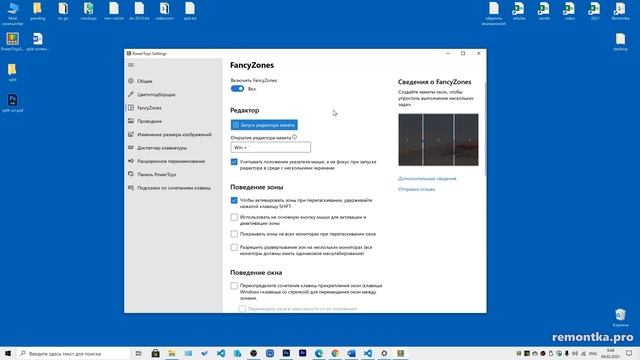Open Task View from the taskbar
Viewport: 640px width, 360px height.
[139, 353]
